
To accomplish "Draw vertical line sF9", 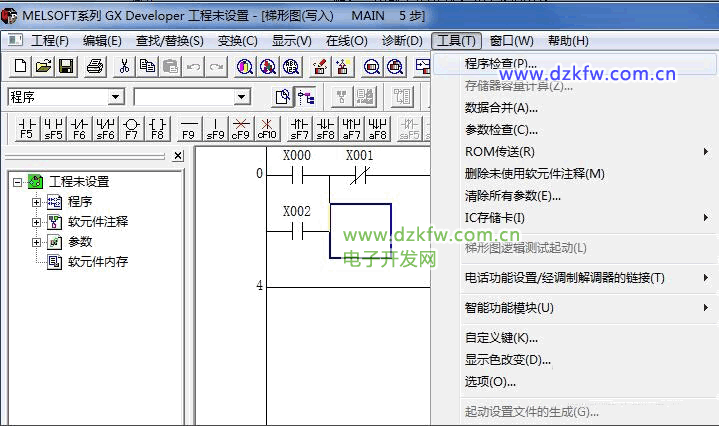I will point(215,128).
